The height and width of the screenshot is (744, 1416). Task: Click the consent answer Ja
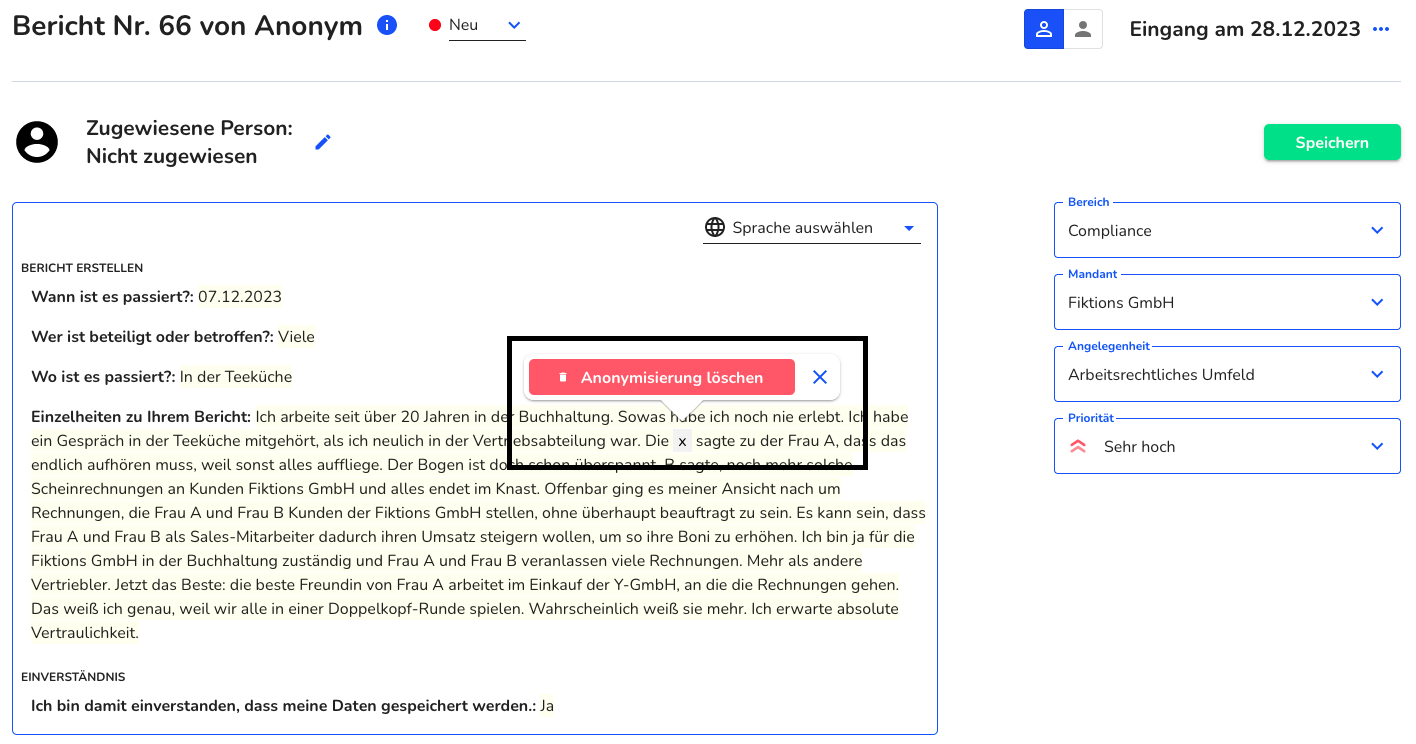coord(547,706)
